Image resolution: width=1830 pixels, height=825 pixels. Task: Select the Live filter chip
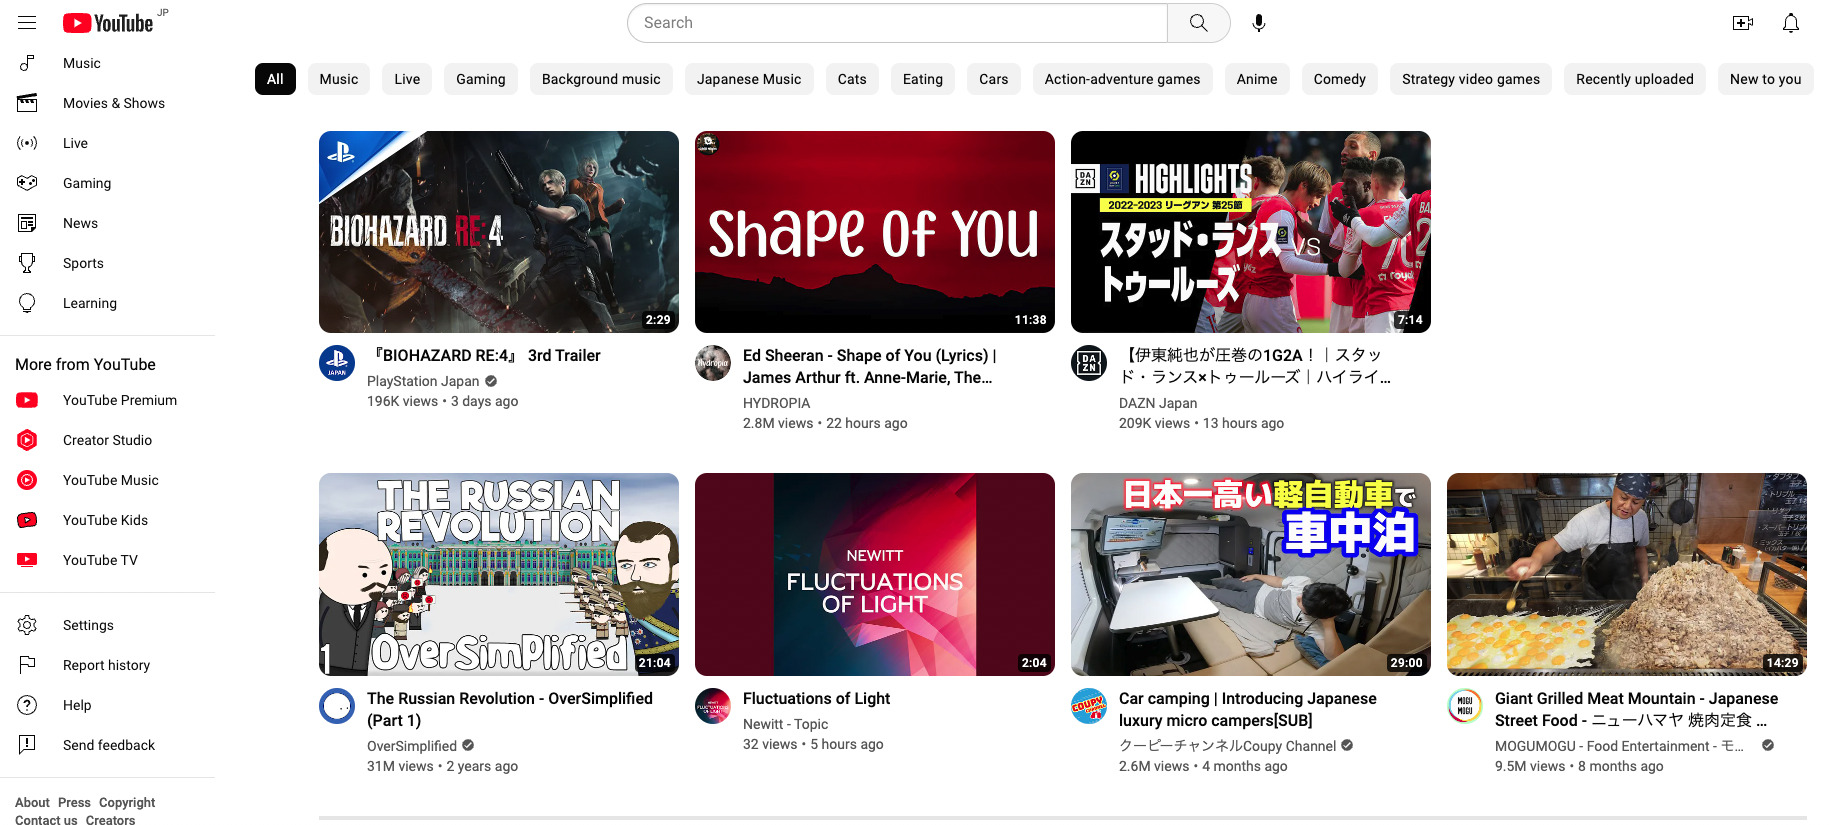coord(407,79)
